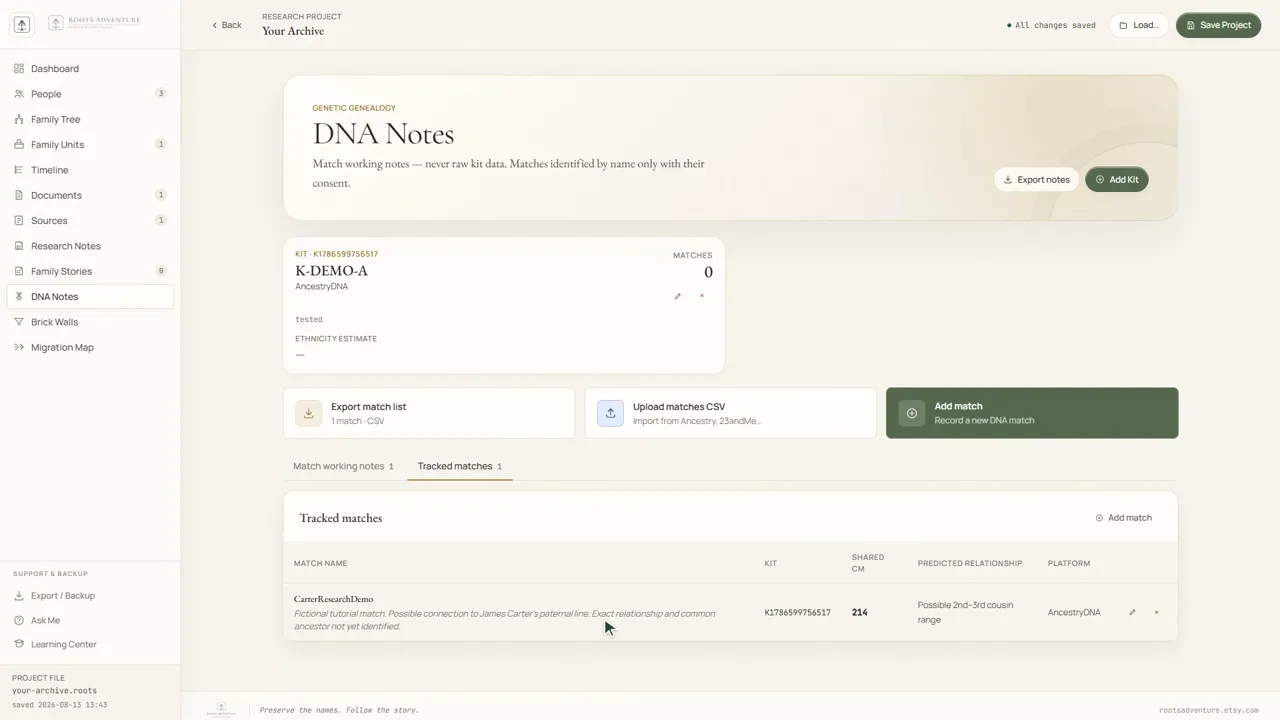Delete the K-DEMO-A kit using the x icon
1280x720 pixels.
tap(702, 296)
